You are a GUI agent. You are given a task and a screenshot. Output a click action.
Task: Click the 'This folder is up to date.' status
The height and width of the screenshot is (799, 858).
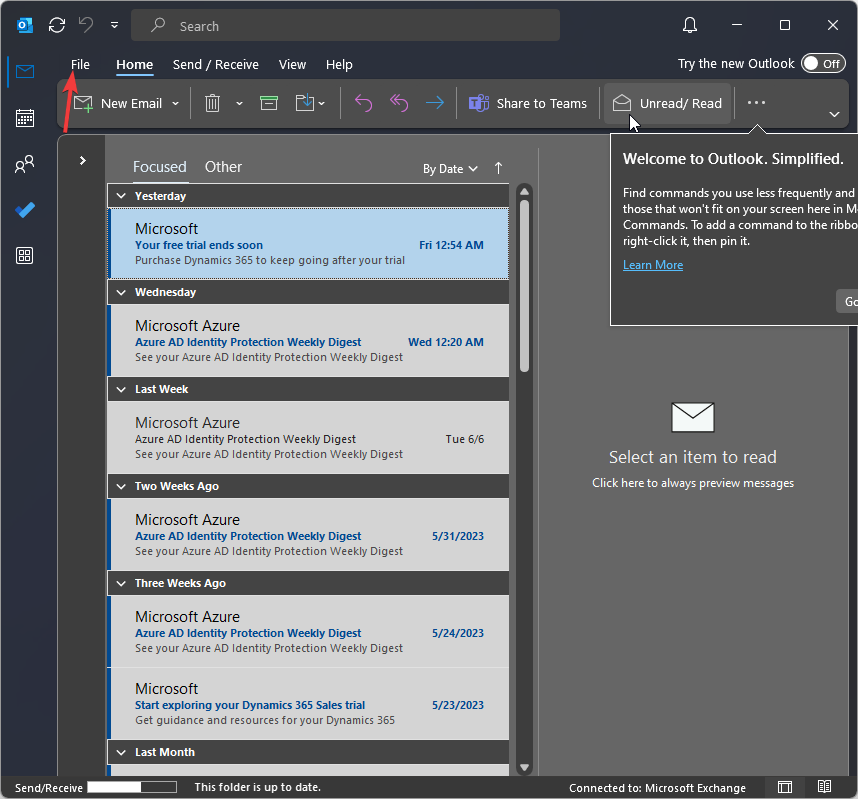tap(258, 787)
